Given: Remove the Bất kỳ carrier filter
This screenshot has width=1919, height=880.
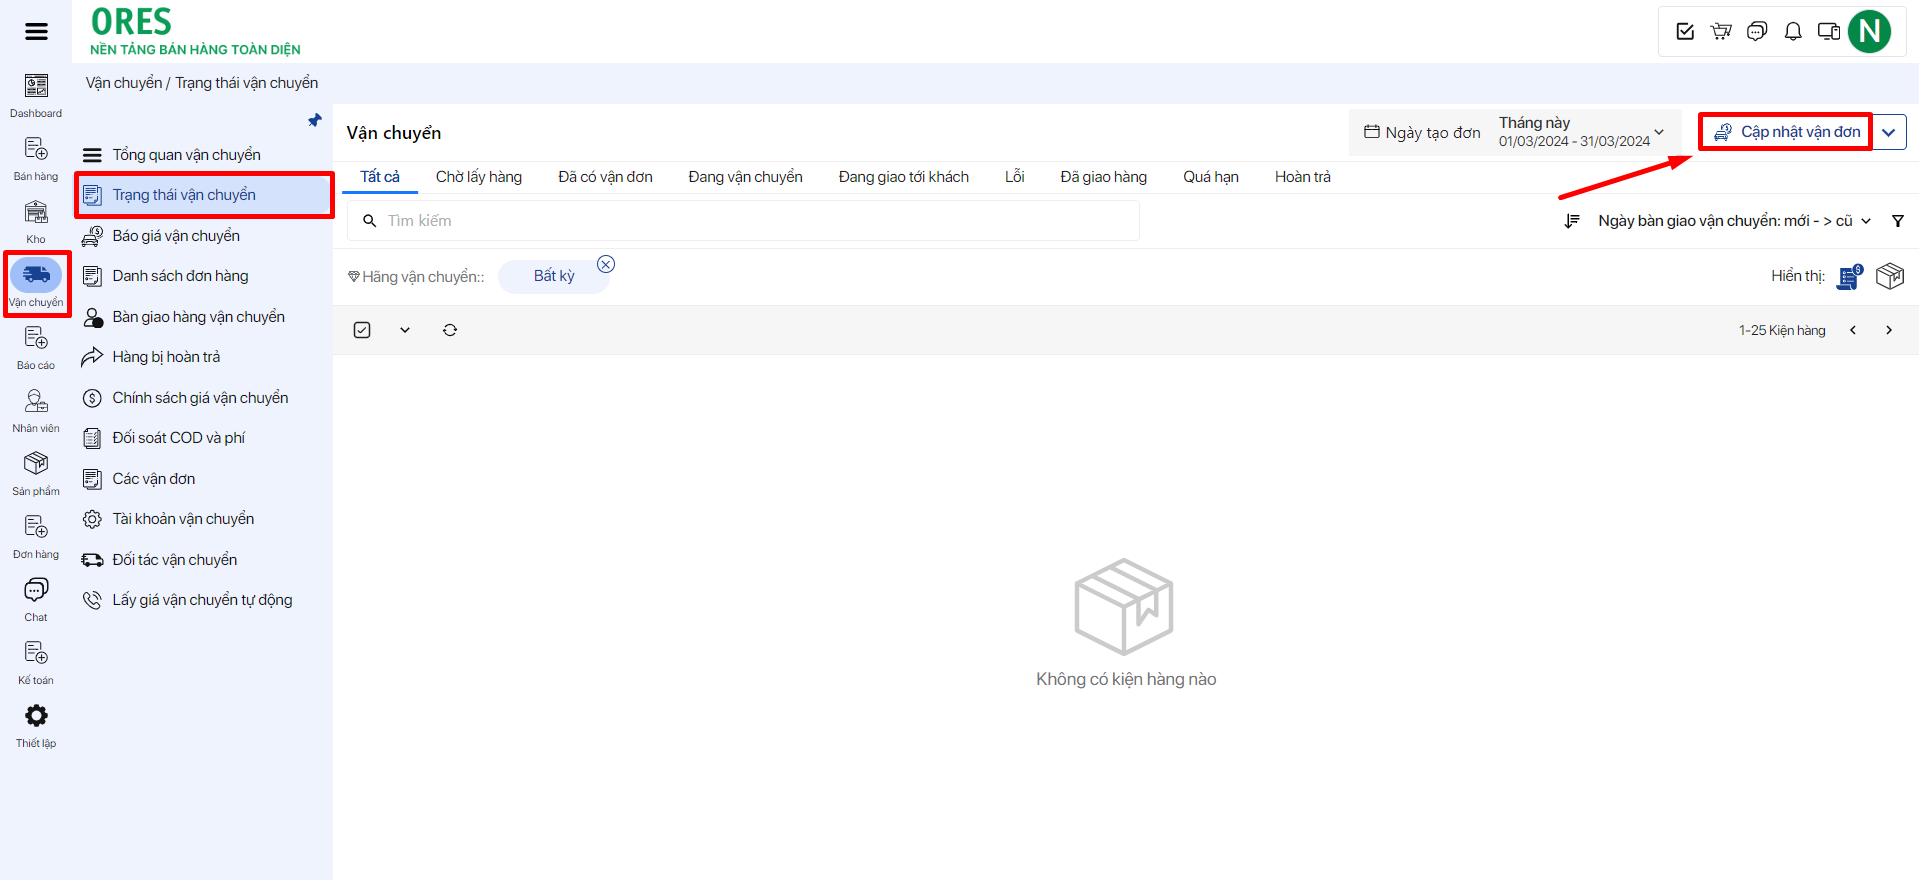Looking at the screenshot, I should point(606,264).
